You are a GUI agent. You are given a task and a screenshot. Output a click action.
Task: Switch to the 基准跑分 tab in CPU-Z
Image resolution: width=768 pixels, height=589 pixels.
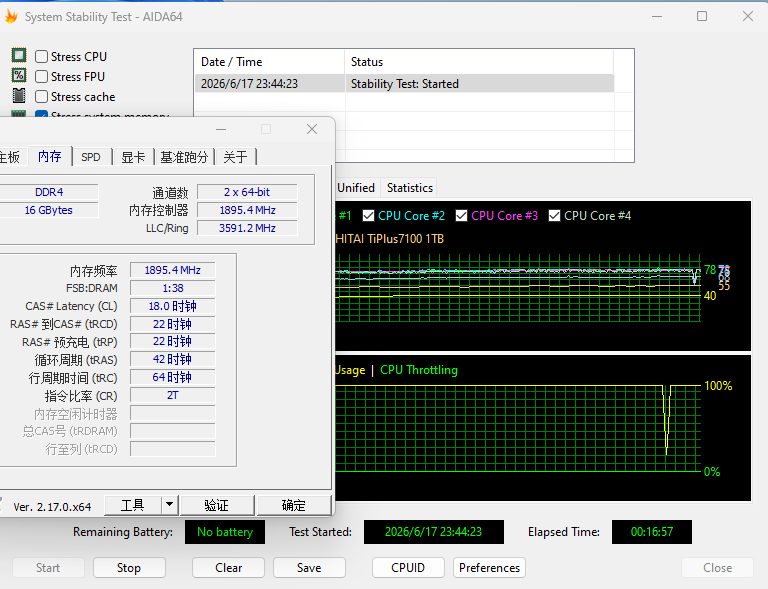coord(184,157)
